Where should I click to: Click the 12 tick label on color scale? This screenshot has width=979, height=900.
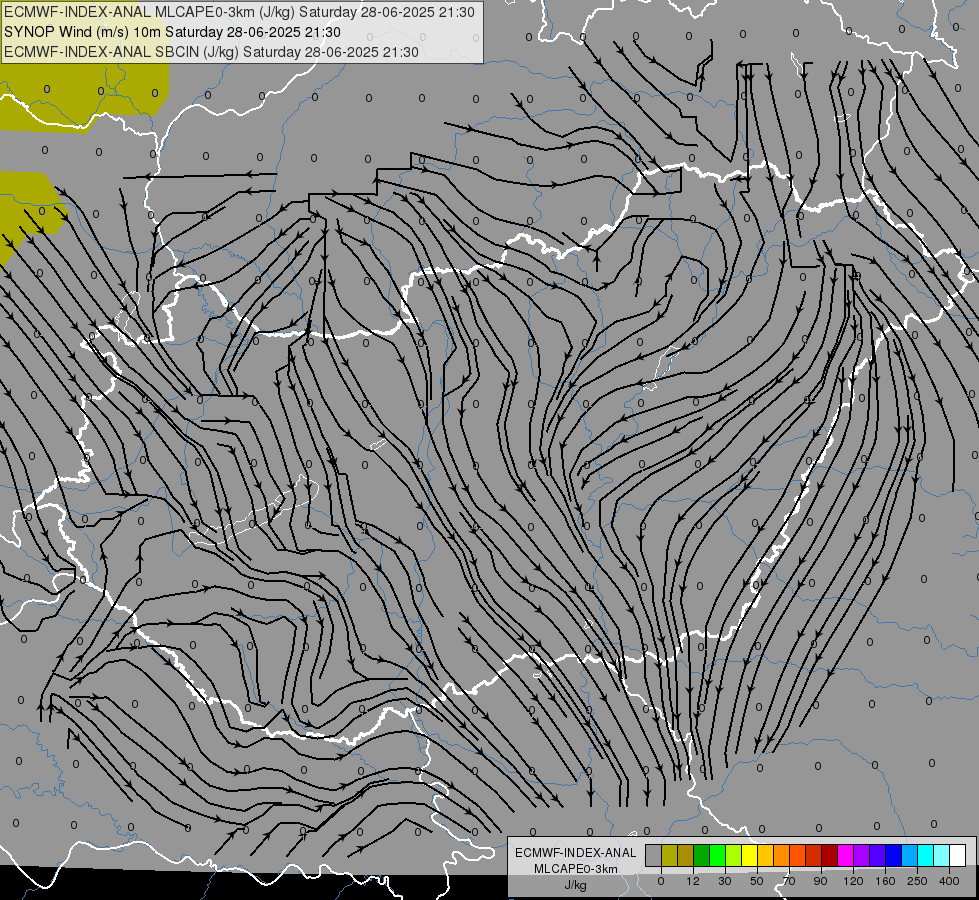(x=693, y=881)
